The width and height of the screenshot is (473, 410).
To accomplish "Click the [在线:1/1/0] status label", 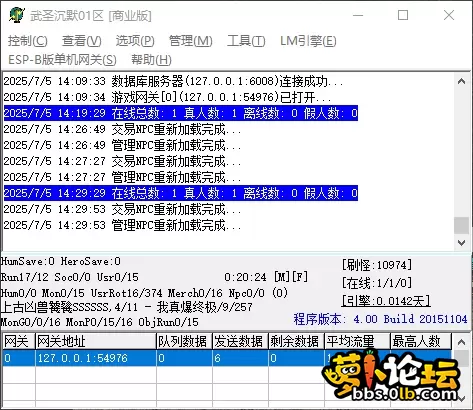I will [x=377, y=283].
